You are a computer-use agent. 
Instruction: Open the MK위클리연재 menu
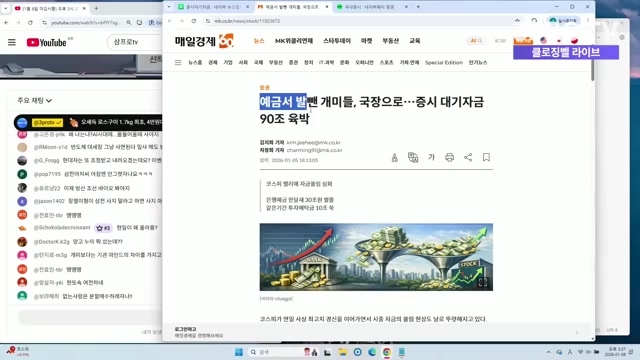coord(294,41)
